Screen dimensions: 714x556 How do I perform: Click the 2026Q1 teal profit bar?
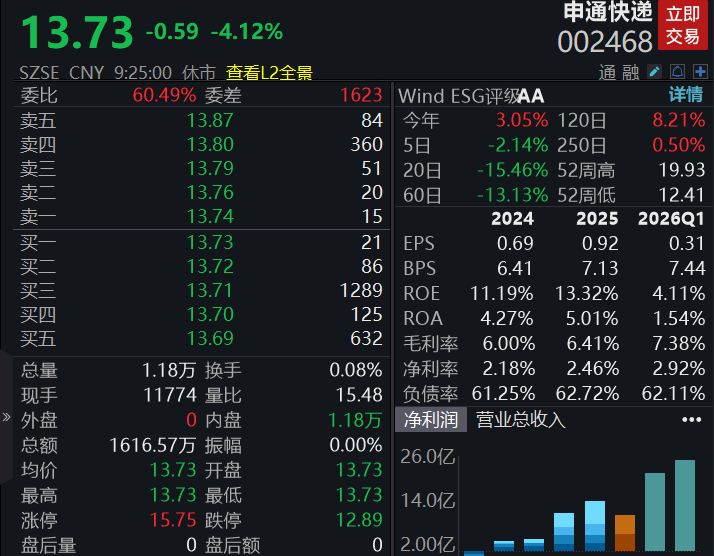[685, 505]
